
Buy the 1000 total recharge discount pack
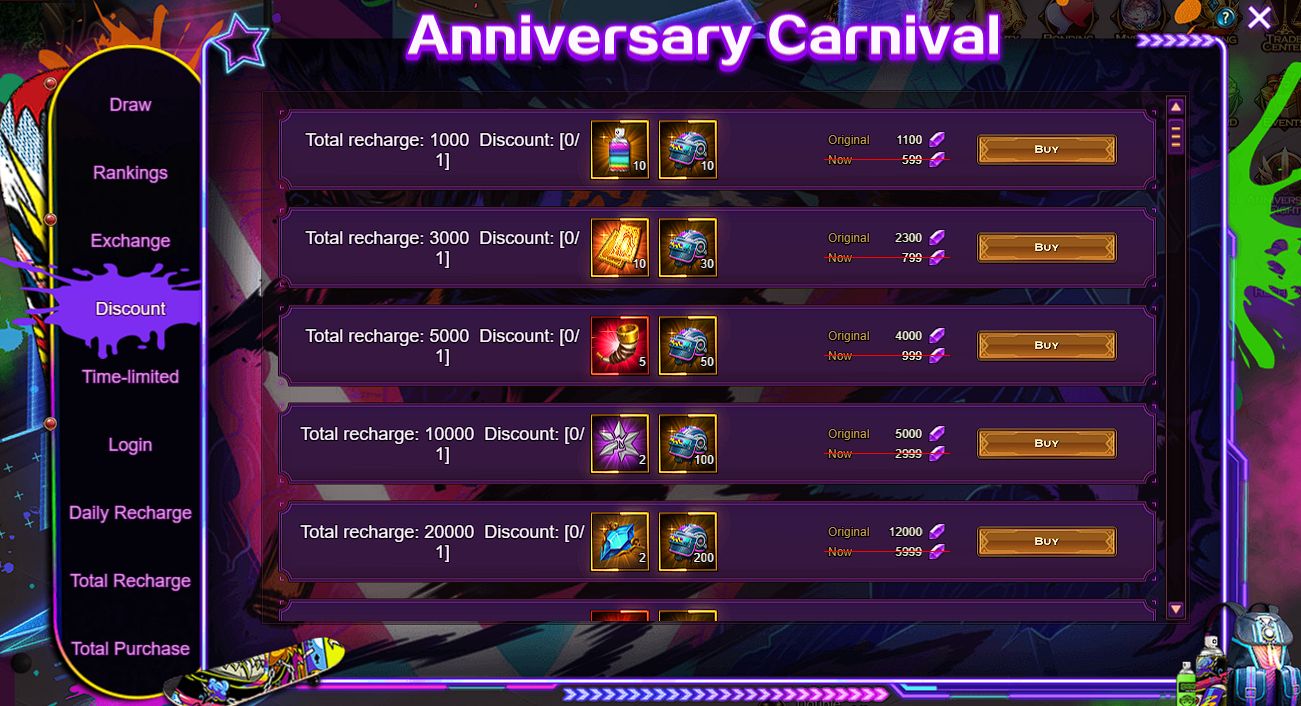(x=1046, y=150)
